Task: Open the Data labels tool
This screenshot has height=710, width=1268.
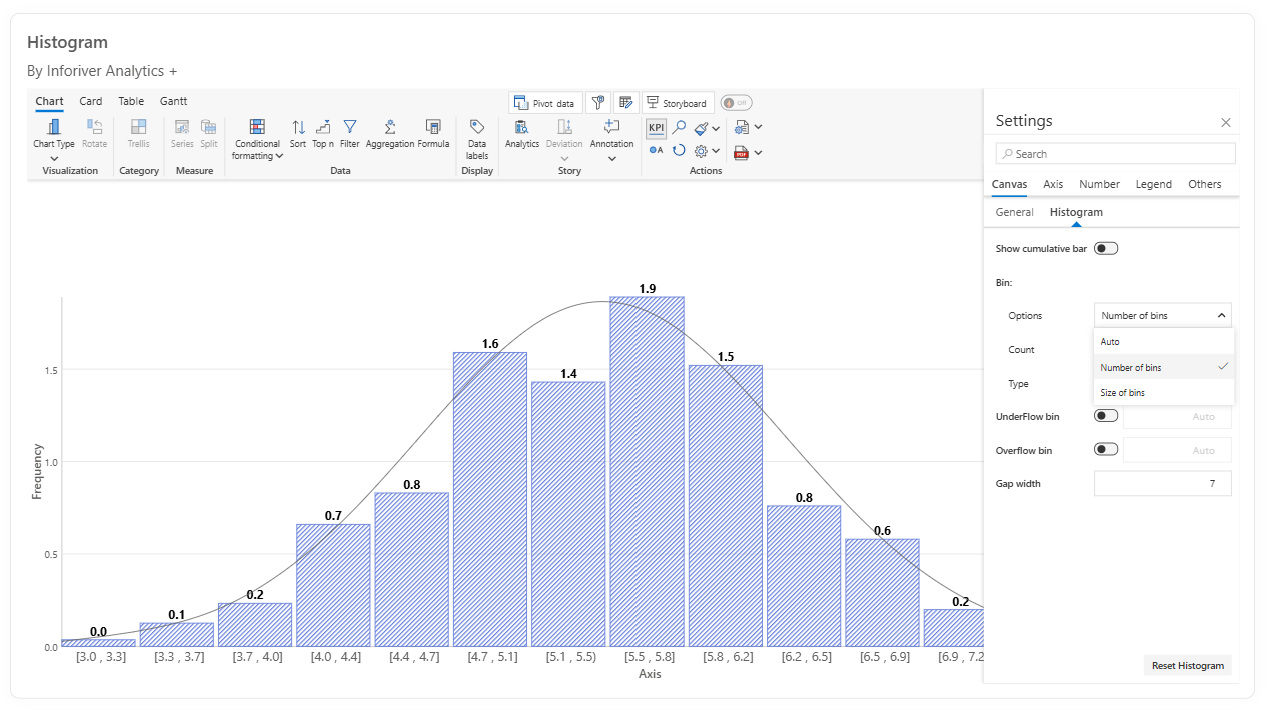Action: 477,139
